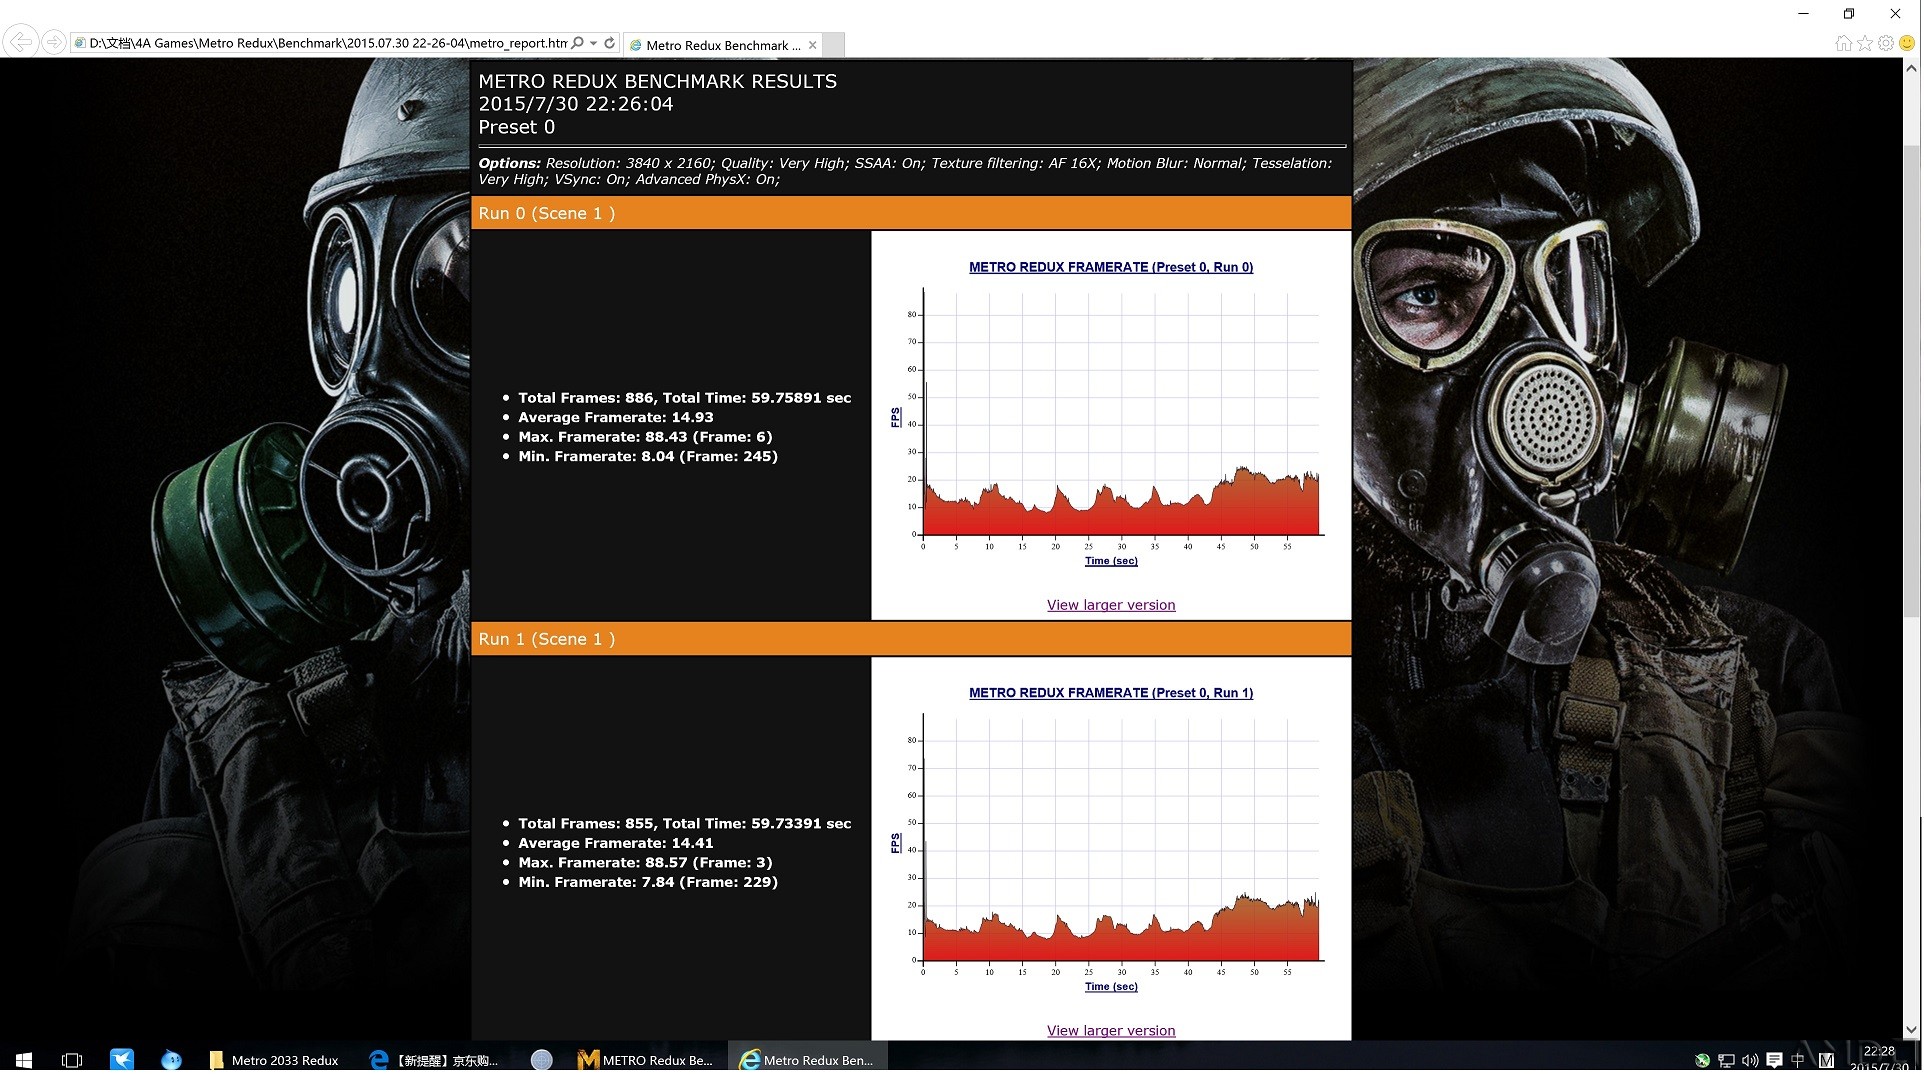This screenshot has height=1074, width=1924.
Task: Open Favorites star in browser toolbar
Action: (x=1865, y=43)
